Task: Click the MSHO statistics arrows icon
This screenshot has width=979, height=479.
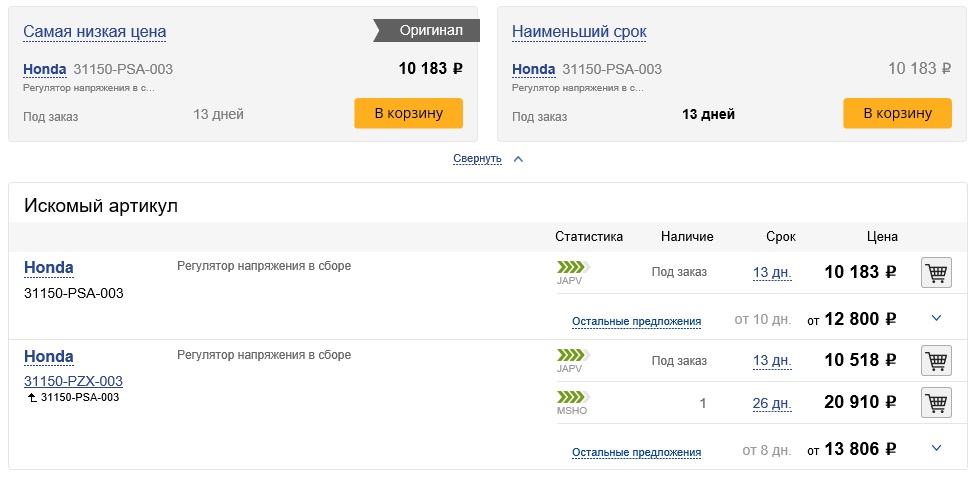Action: (x=573, y=397)
